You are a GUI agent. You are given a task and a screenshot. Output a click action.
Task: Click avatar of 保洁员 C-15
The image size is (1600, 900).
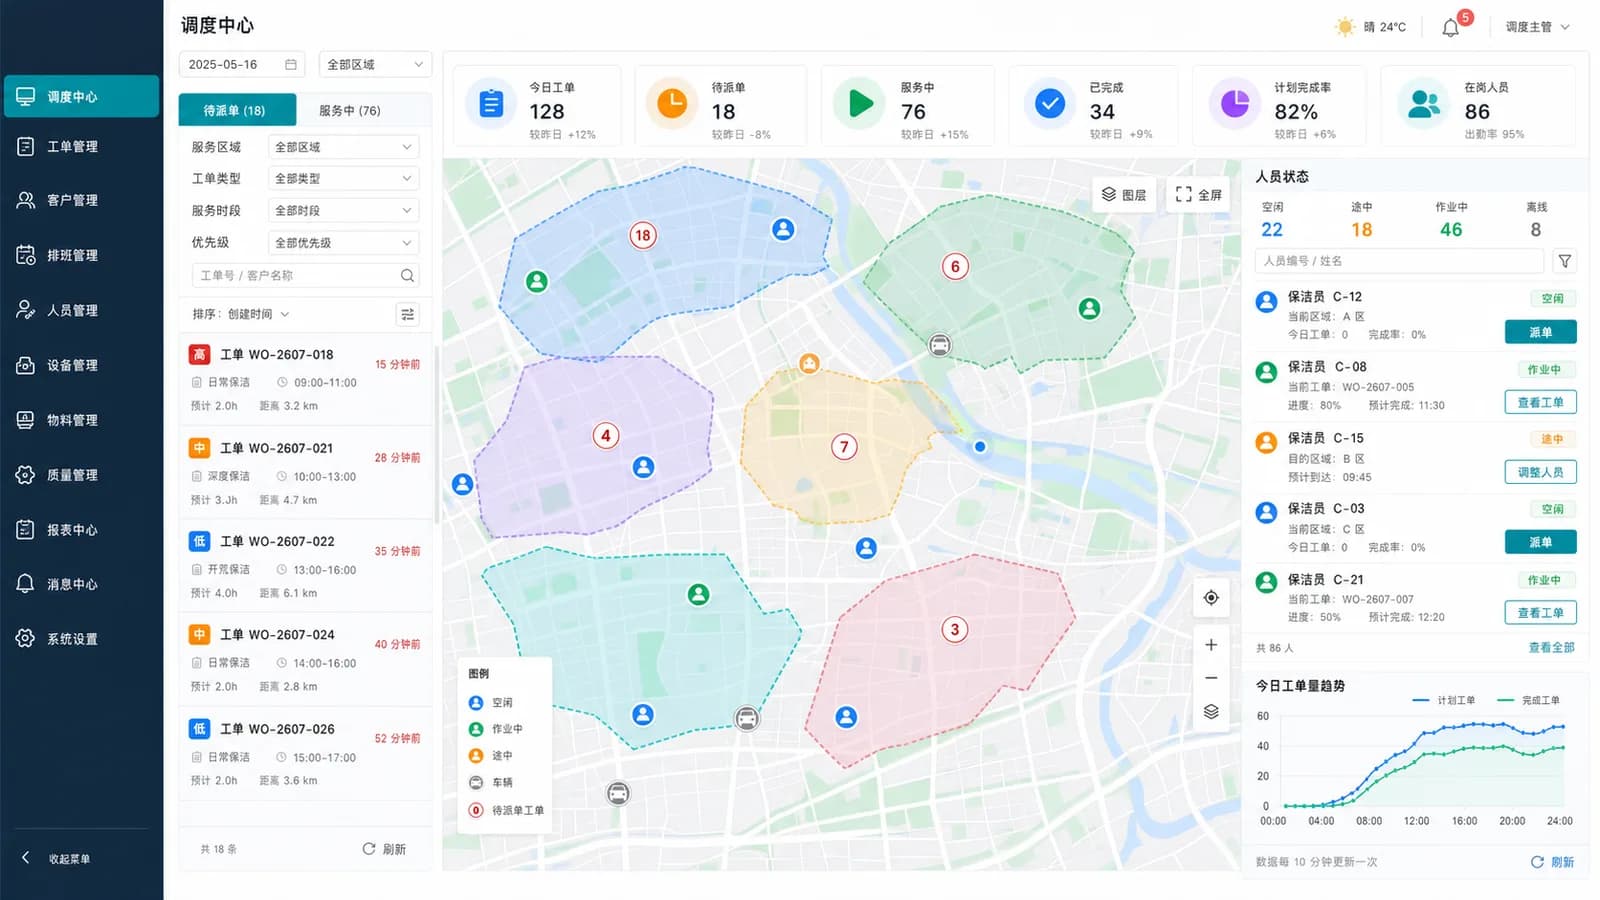[x=1266, y=442]
